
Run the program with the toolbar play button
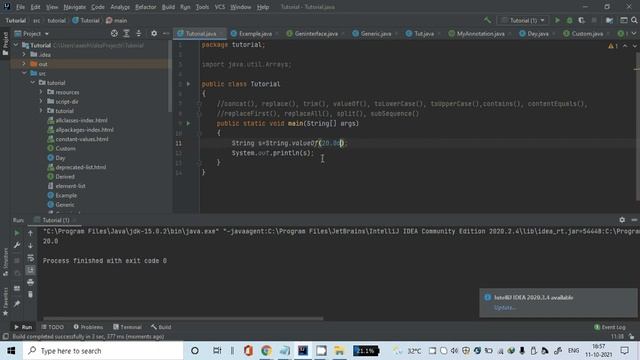coord(557,20)
